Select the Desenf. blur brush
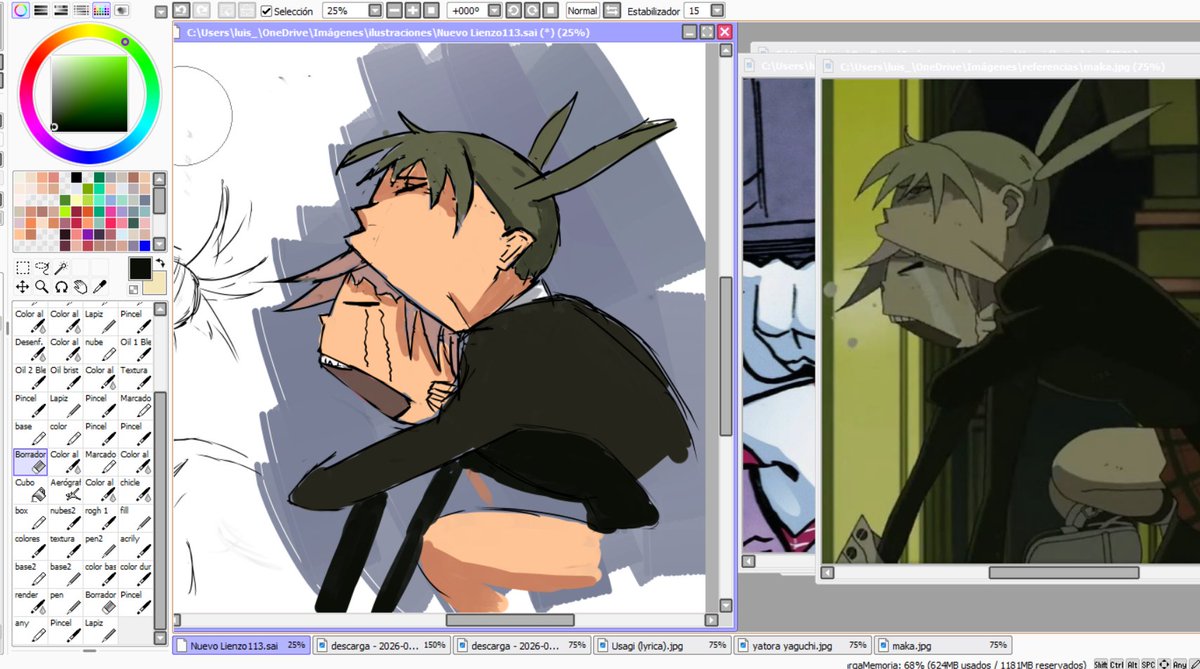 pyautogui.click(x=30, y=349)
